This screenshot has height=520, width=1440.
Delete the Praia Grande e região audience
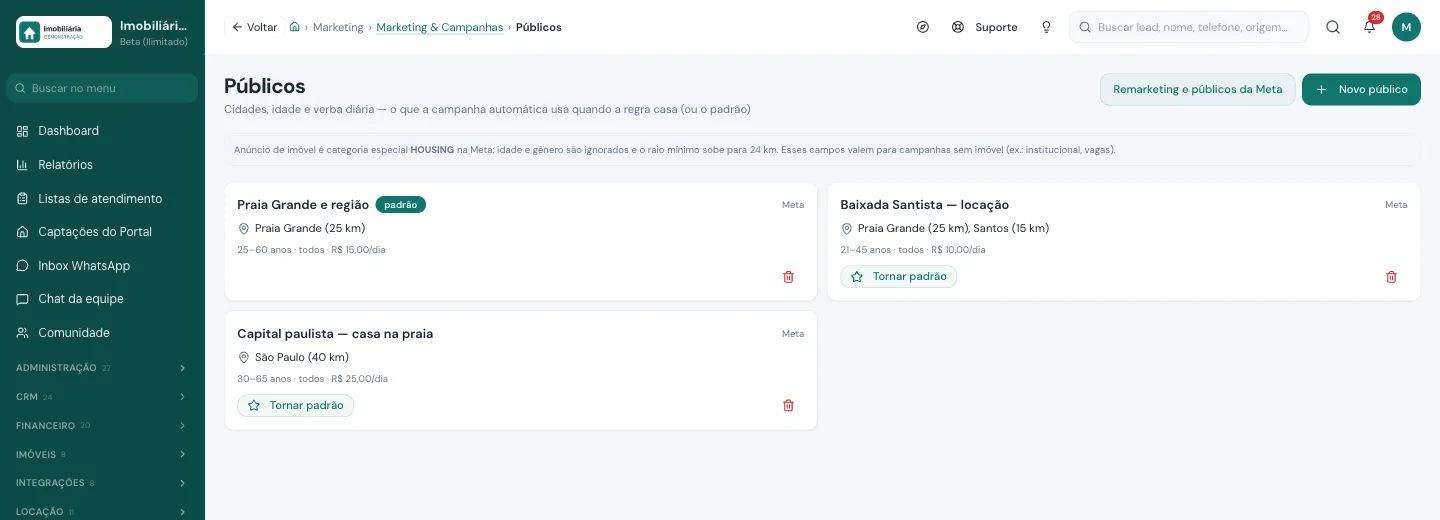[x=788, y=277]
